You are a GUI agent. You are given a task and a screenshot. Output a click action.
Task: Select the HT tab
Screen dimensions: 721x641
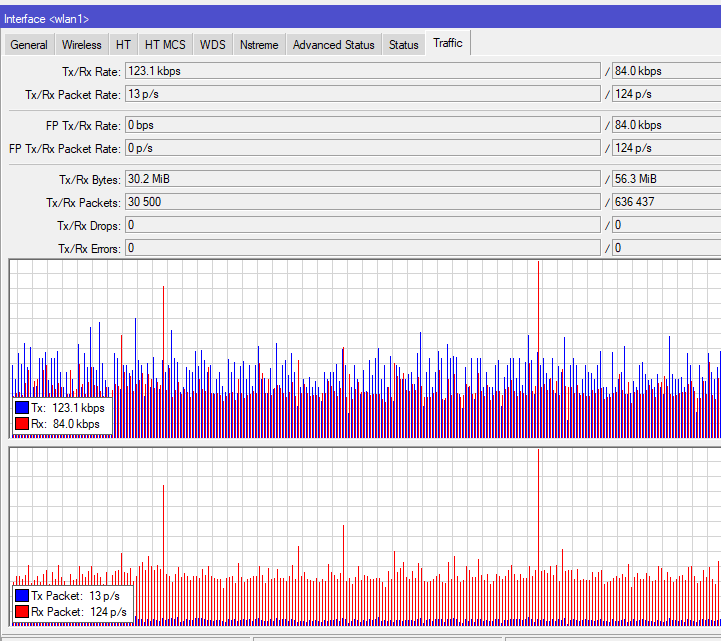tap(123, 45)
